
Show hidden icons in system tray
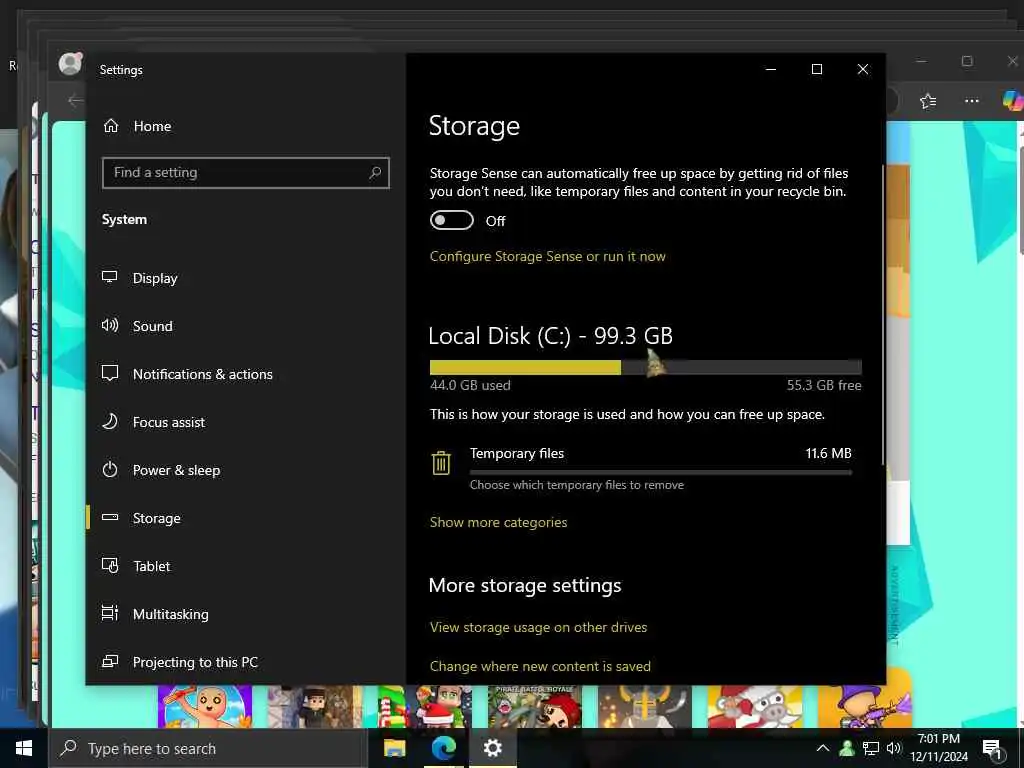[823, 748]
